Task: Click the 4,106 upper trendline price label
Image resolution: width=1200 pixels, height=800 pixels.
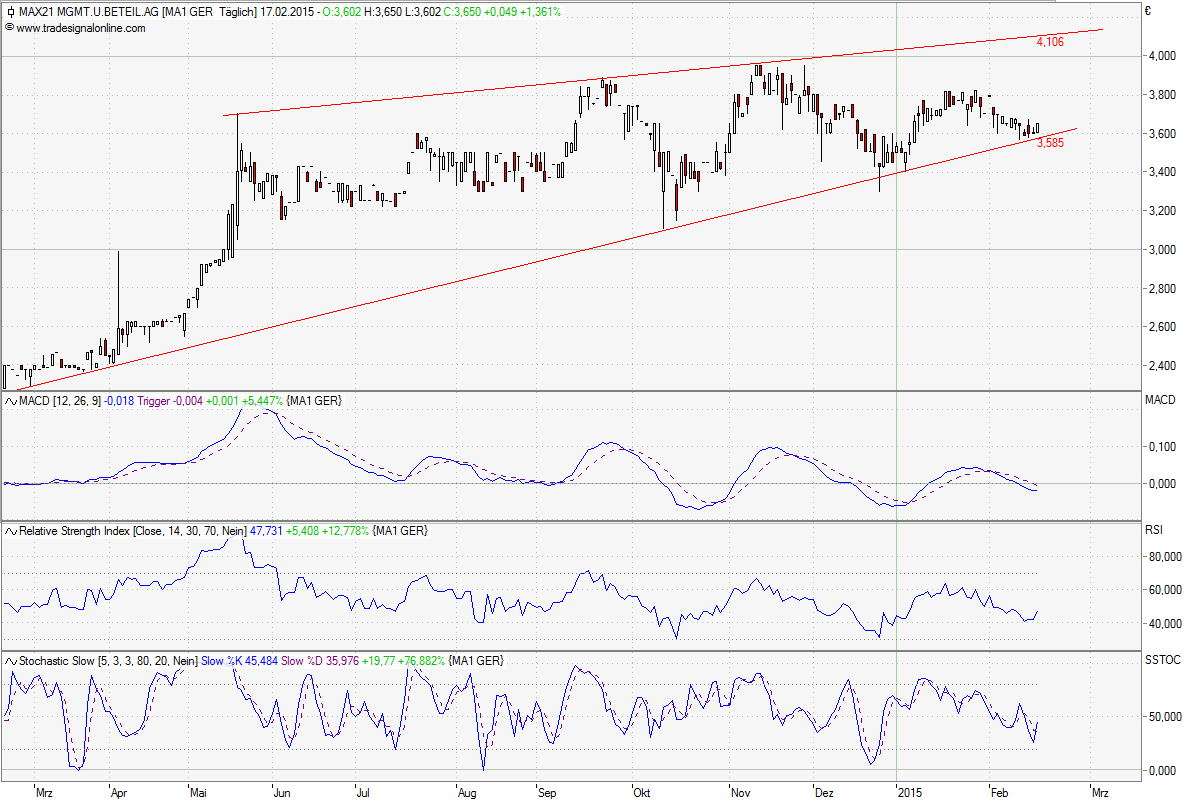Action: 1049,42
